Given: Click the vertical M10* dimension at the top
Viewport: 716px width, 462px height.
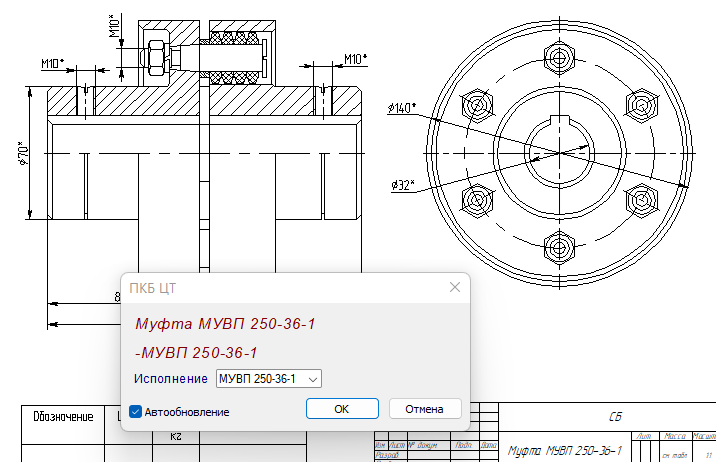Looking at the screenshot, I should [114, 28].
